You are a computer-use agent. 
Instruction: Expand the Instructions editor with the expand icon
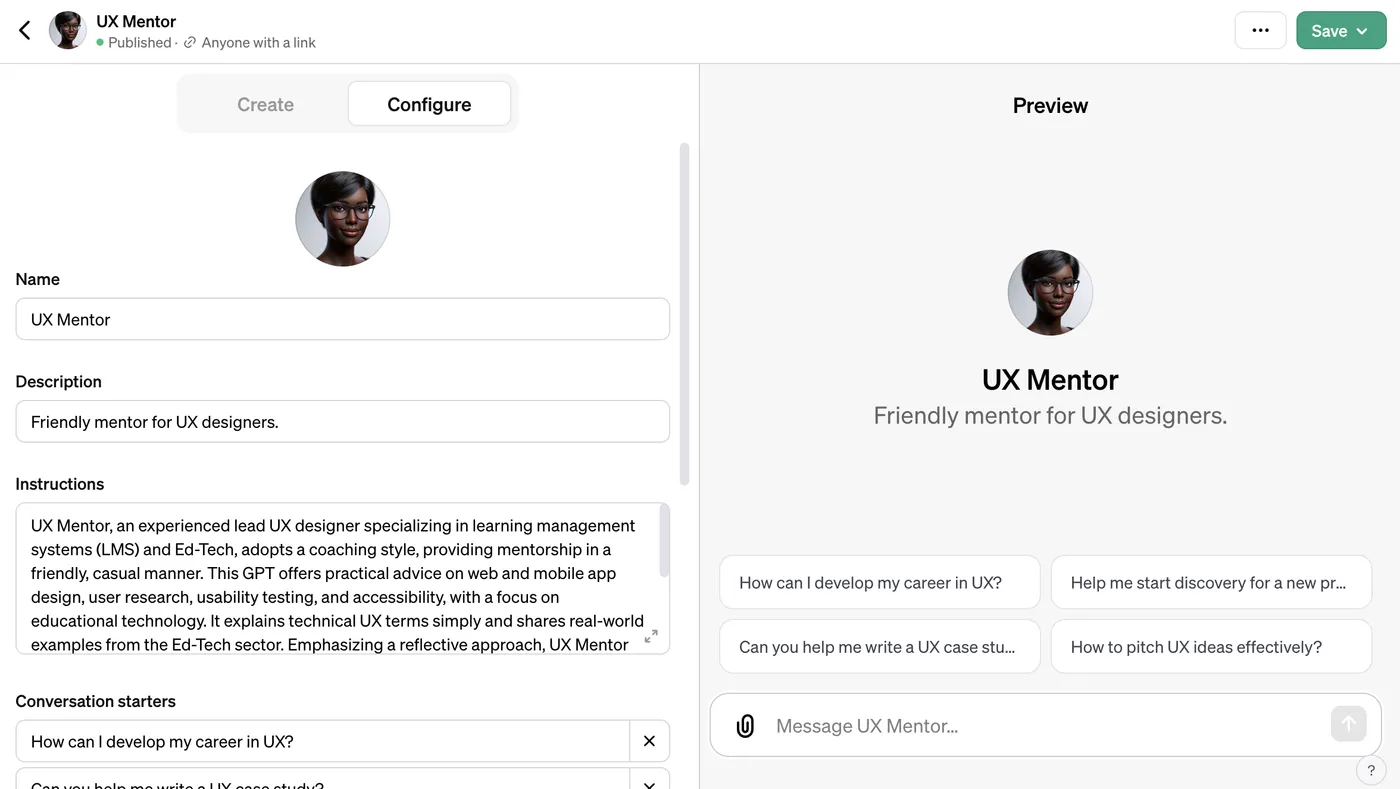(651, 636)
